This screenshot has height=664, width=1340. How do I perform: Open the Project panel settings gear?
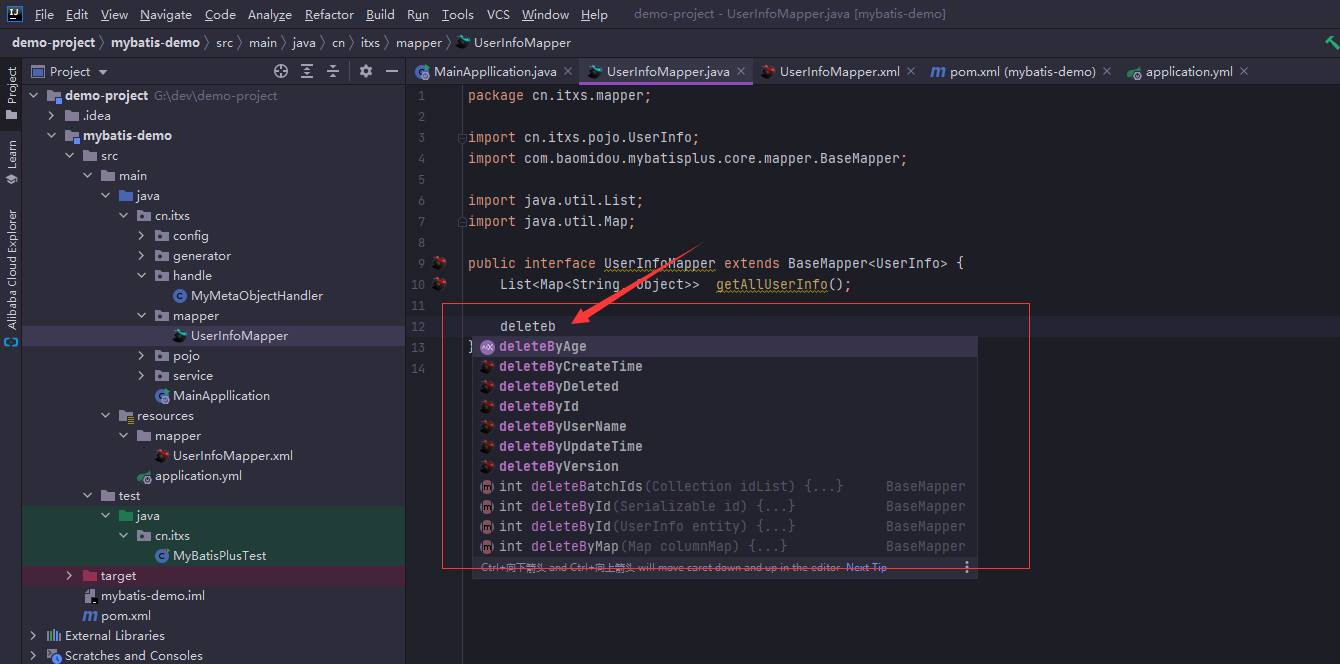tap(366, 71)
